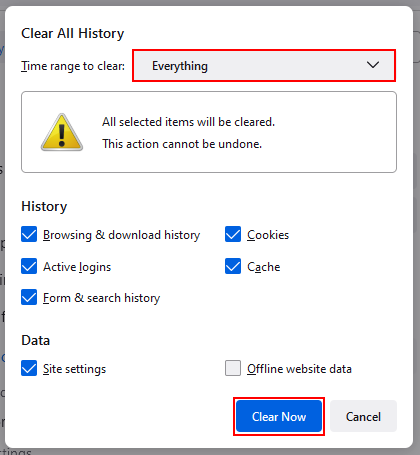This screenshot has height=455, width=420.
Task: Click the chevron arrow in time range box
Action: click(373, 65)
